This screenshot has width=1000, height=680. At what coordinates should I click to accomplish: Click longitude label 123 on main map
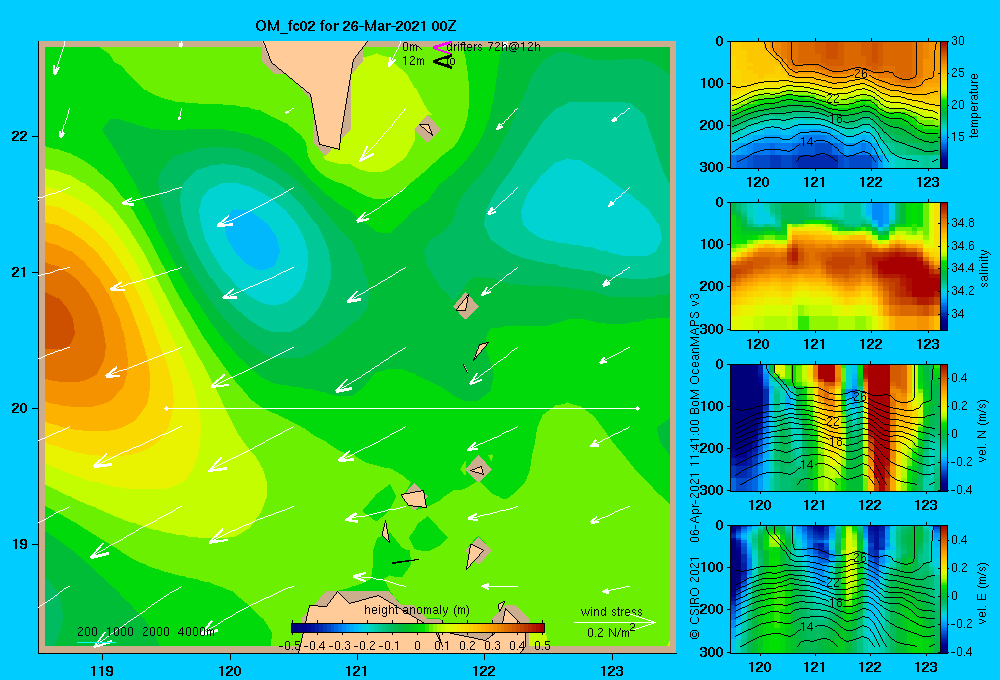tap(612, 670)
